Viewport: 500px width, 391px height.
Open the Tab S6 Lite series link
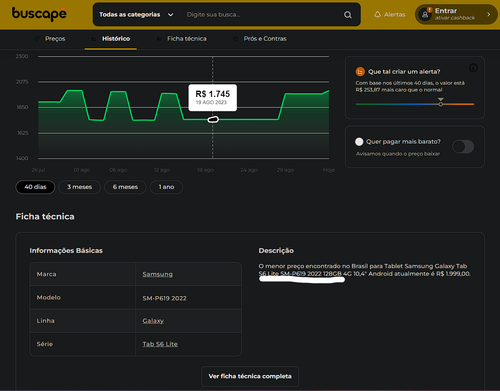(160, 344)
